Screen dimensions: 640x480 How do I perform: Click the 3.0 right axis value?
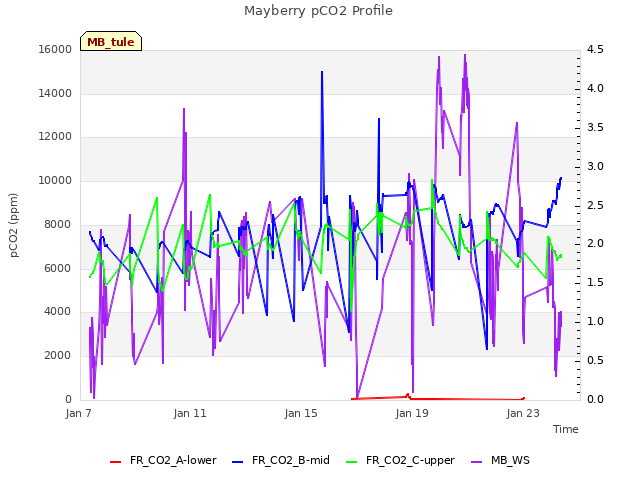point(595,167)
